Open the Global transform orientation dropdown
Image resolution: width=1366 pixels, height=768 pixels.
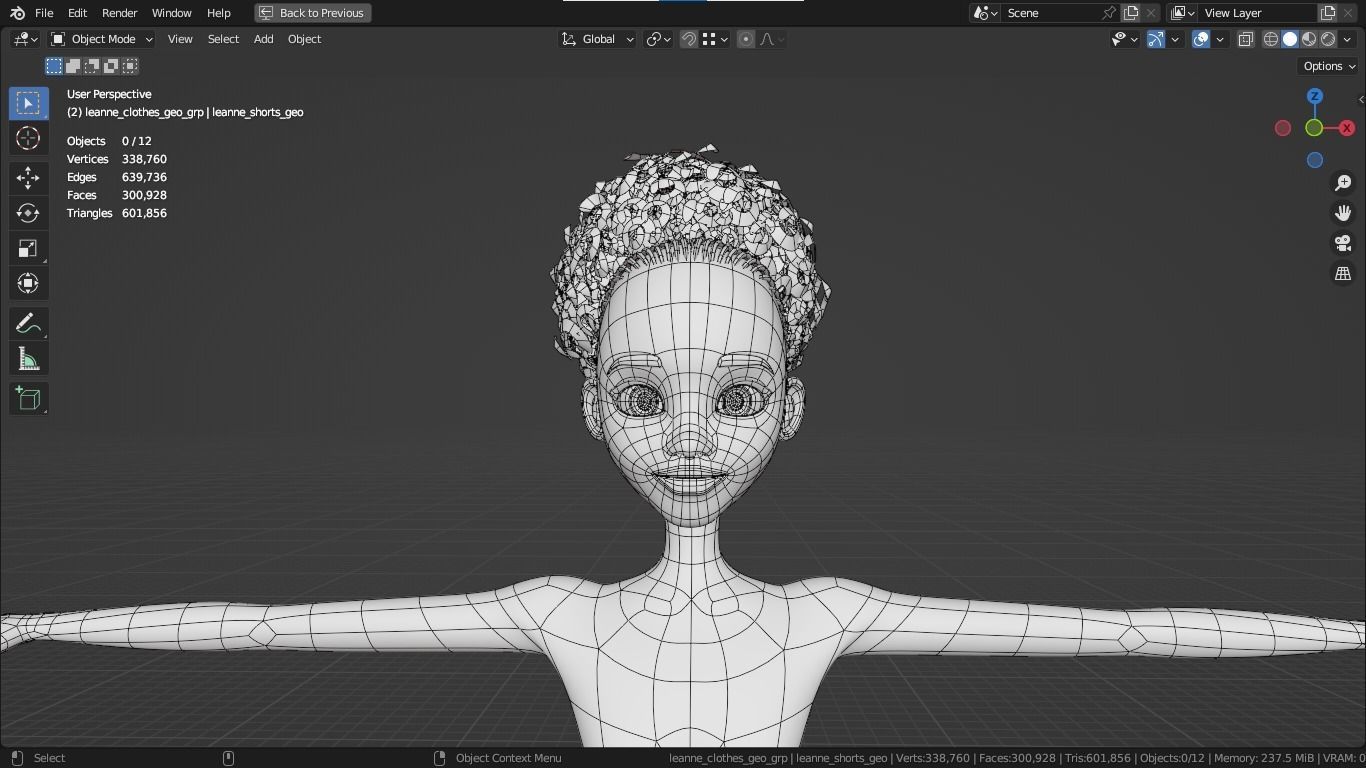(x=597, y=39)
